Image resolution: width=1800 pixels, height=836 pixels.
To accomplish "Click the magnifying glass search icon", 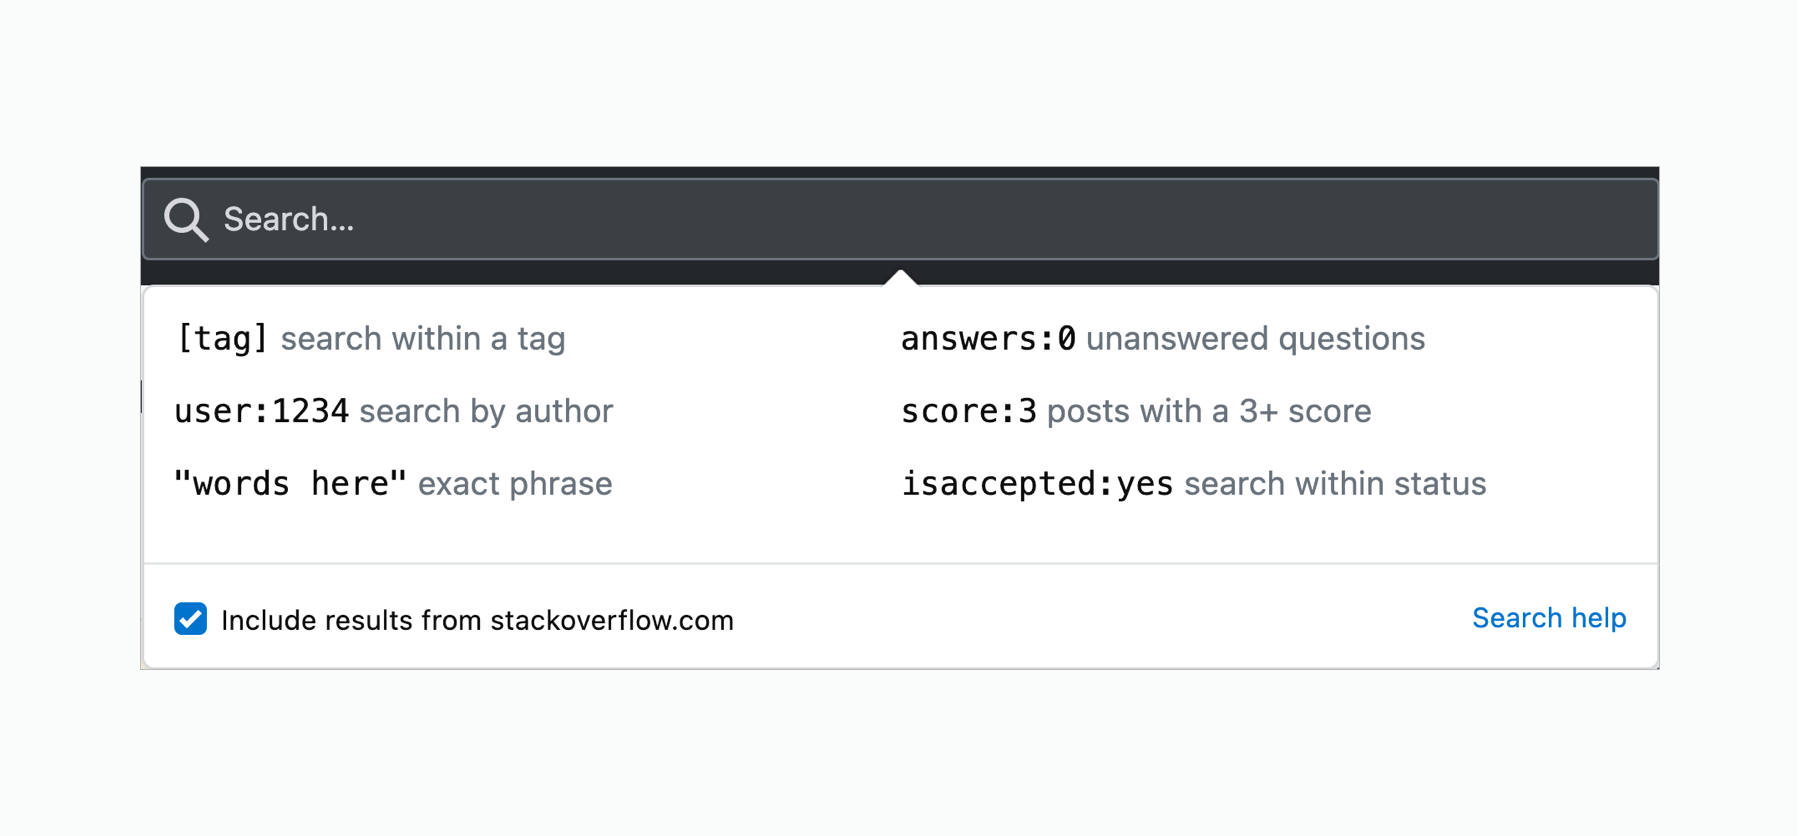I will [x=186, y=220].
